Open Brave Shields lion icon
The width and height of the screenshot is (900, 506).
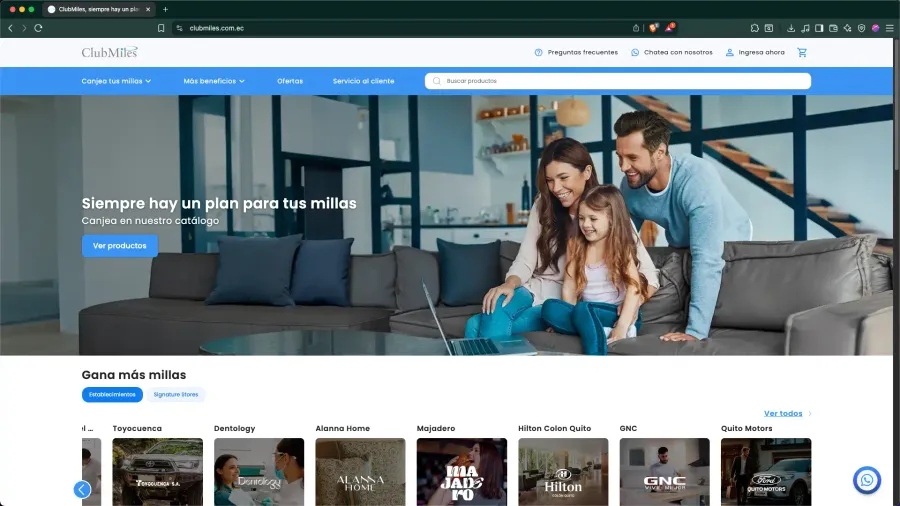coord(653,28)
